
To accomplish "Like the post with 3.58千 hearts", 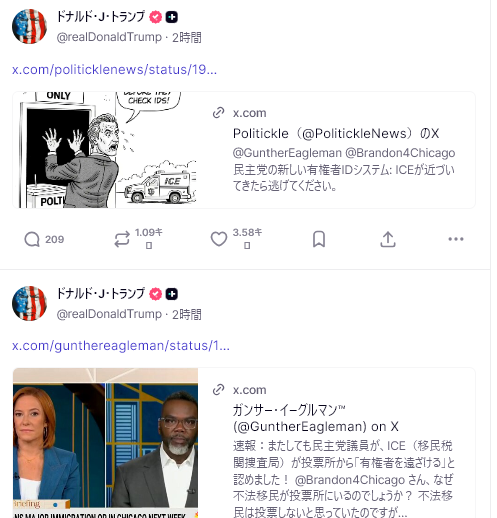I will coord(219,239).
